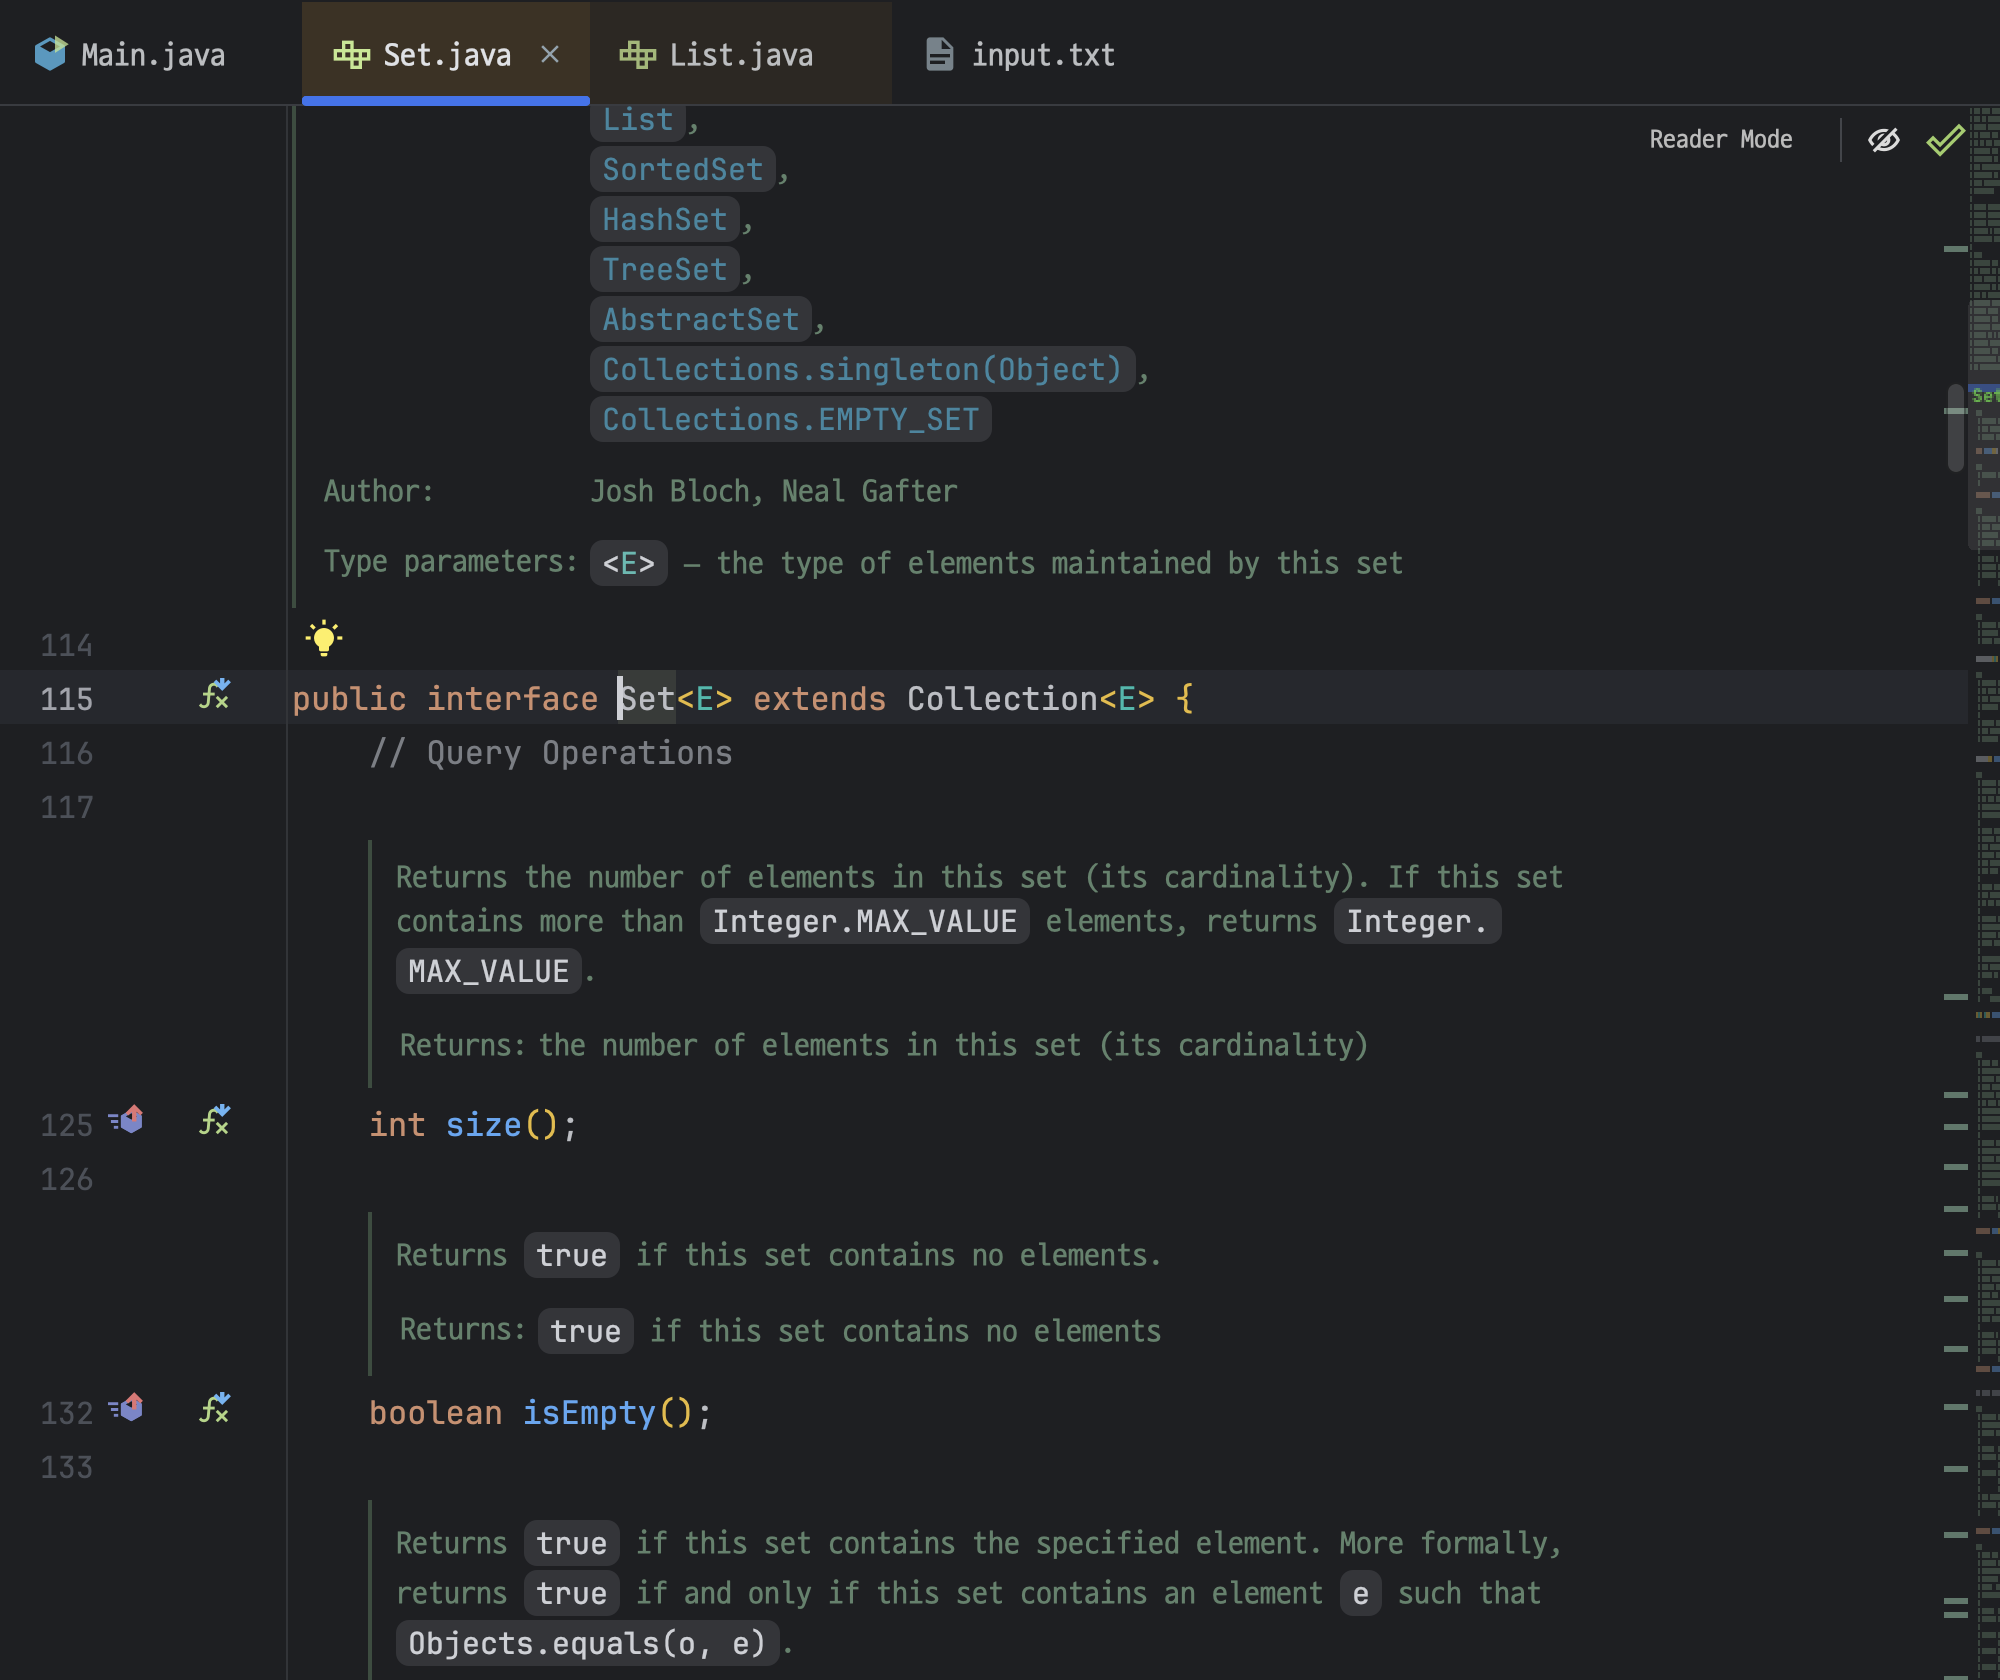This screenshot has width=2000, height=1680.
Task: Click the implemented-method gutter icon at line 125
Action: click(127, 1121)
